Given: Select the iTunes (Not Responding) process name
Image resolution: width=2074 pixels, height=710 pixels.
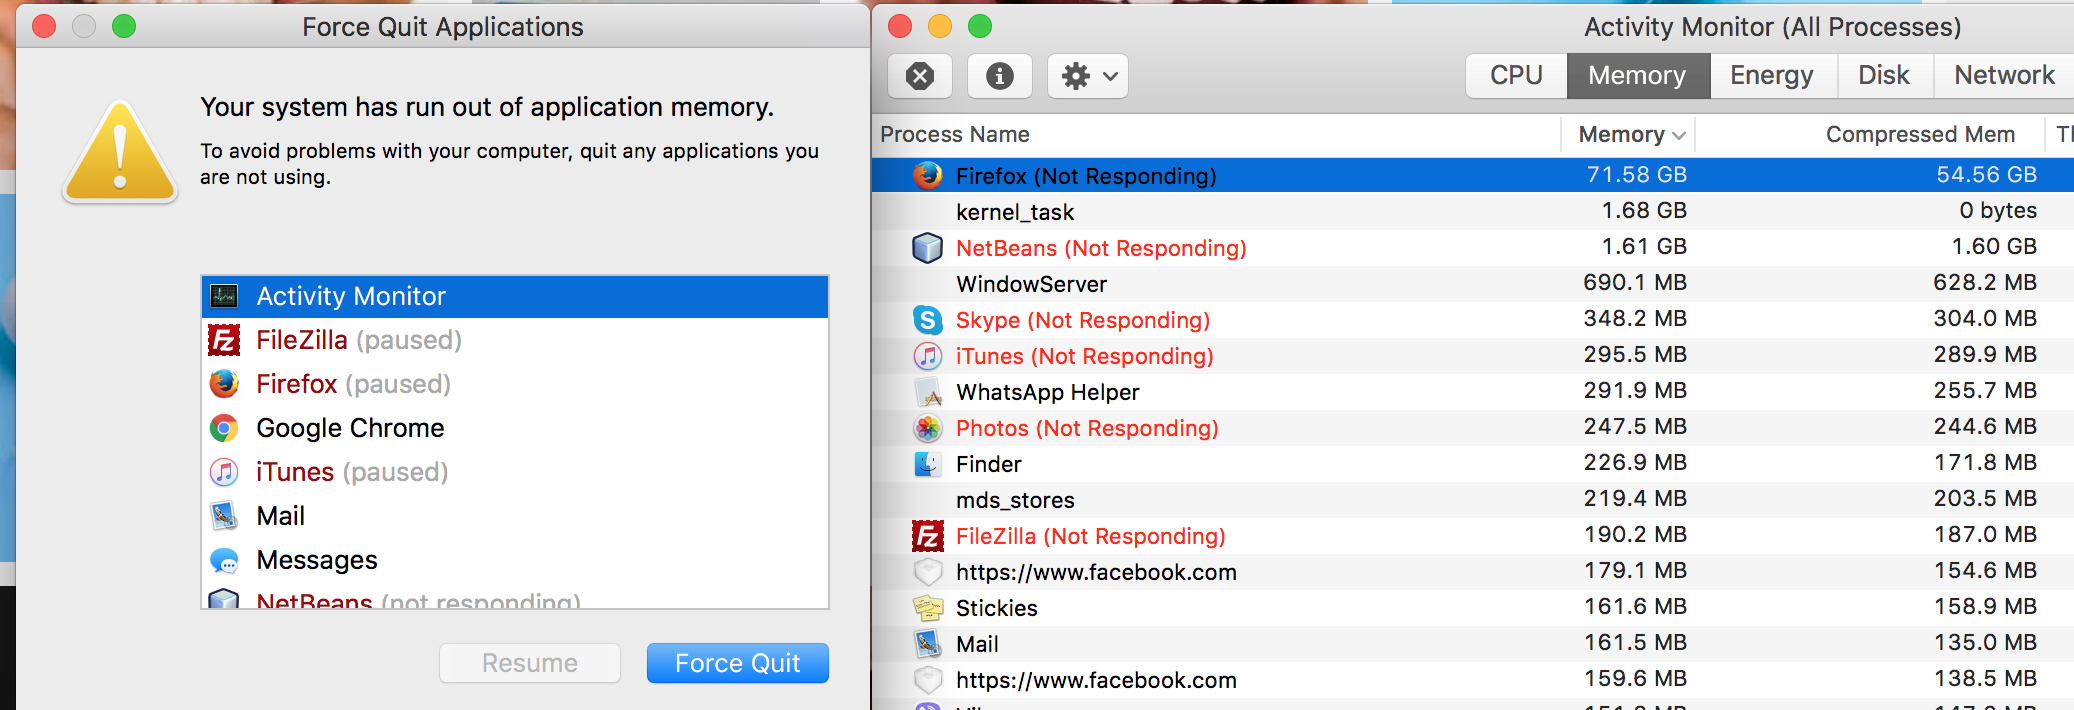Looking at the screenshot, I should click(1085, 356).
